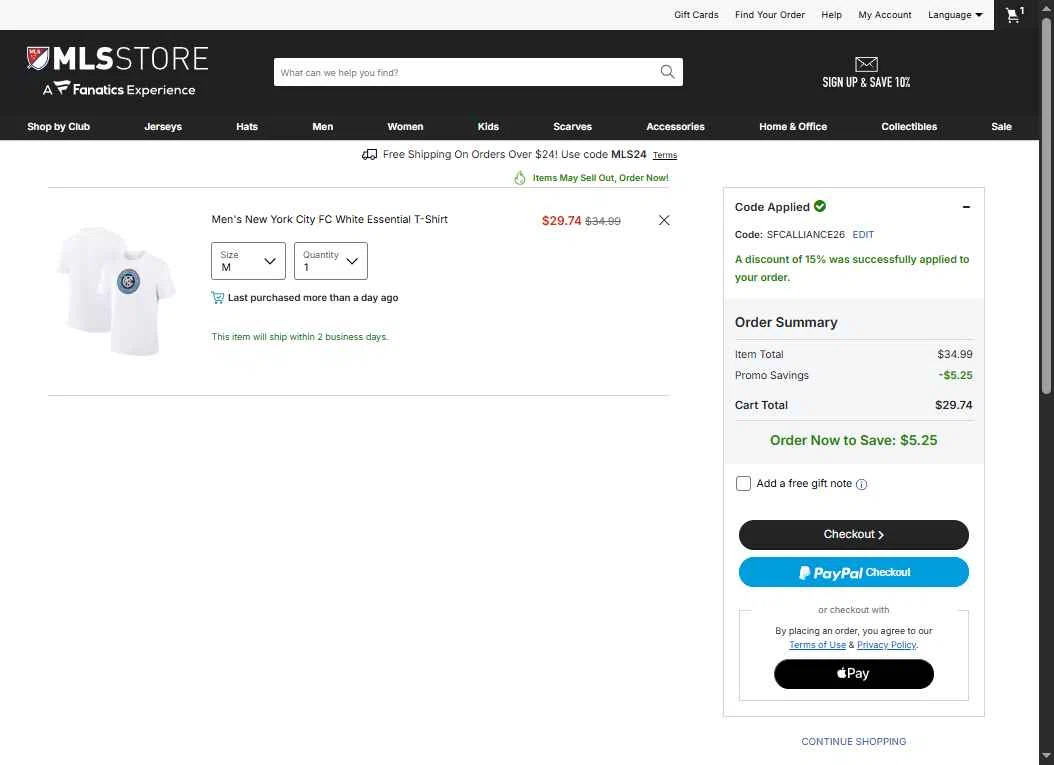This screenshot has height=765, width=1054.
Task: Click the Promo Savings -$5.25 value
Action: tap(955, 375)
